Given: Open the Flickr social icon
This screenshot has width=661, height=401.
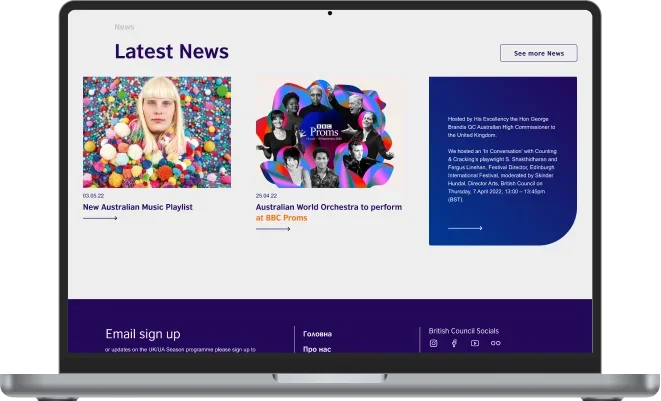Looking at the screenshot, I should 495,343.
